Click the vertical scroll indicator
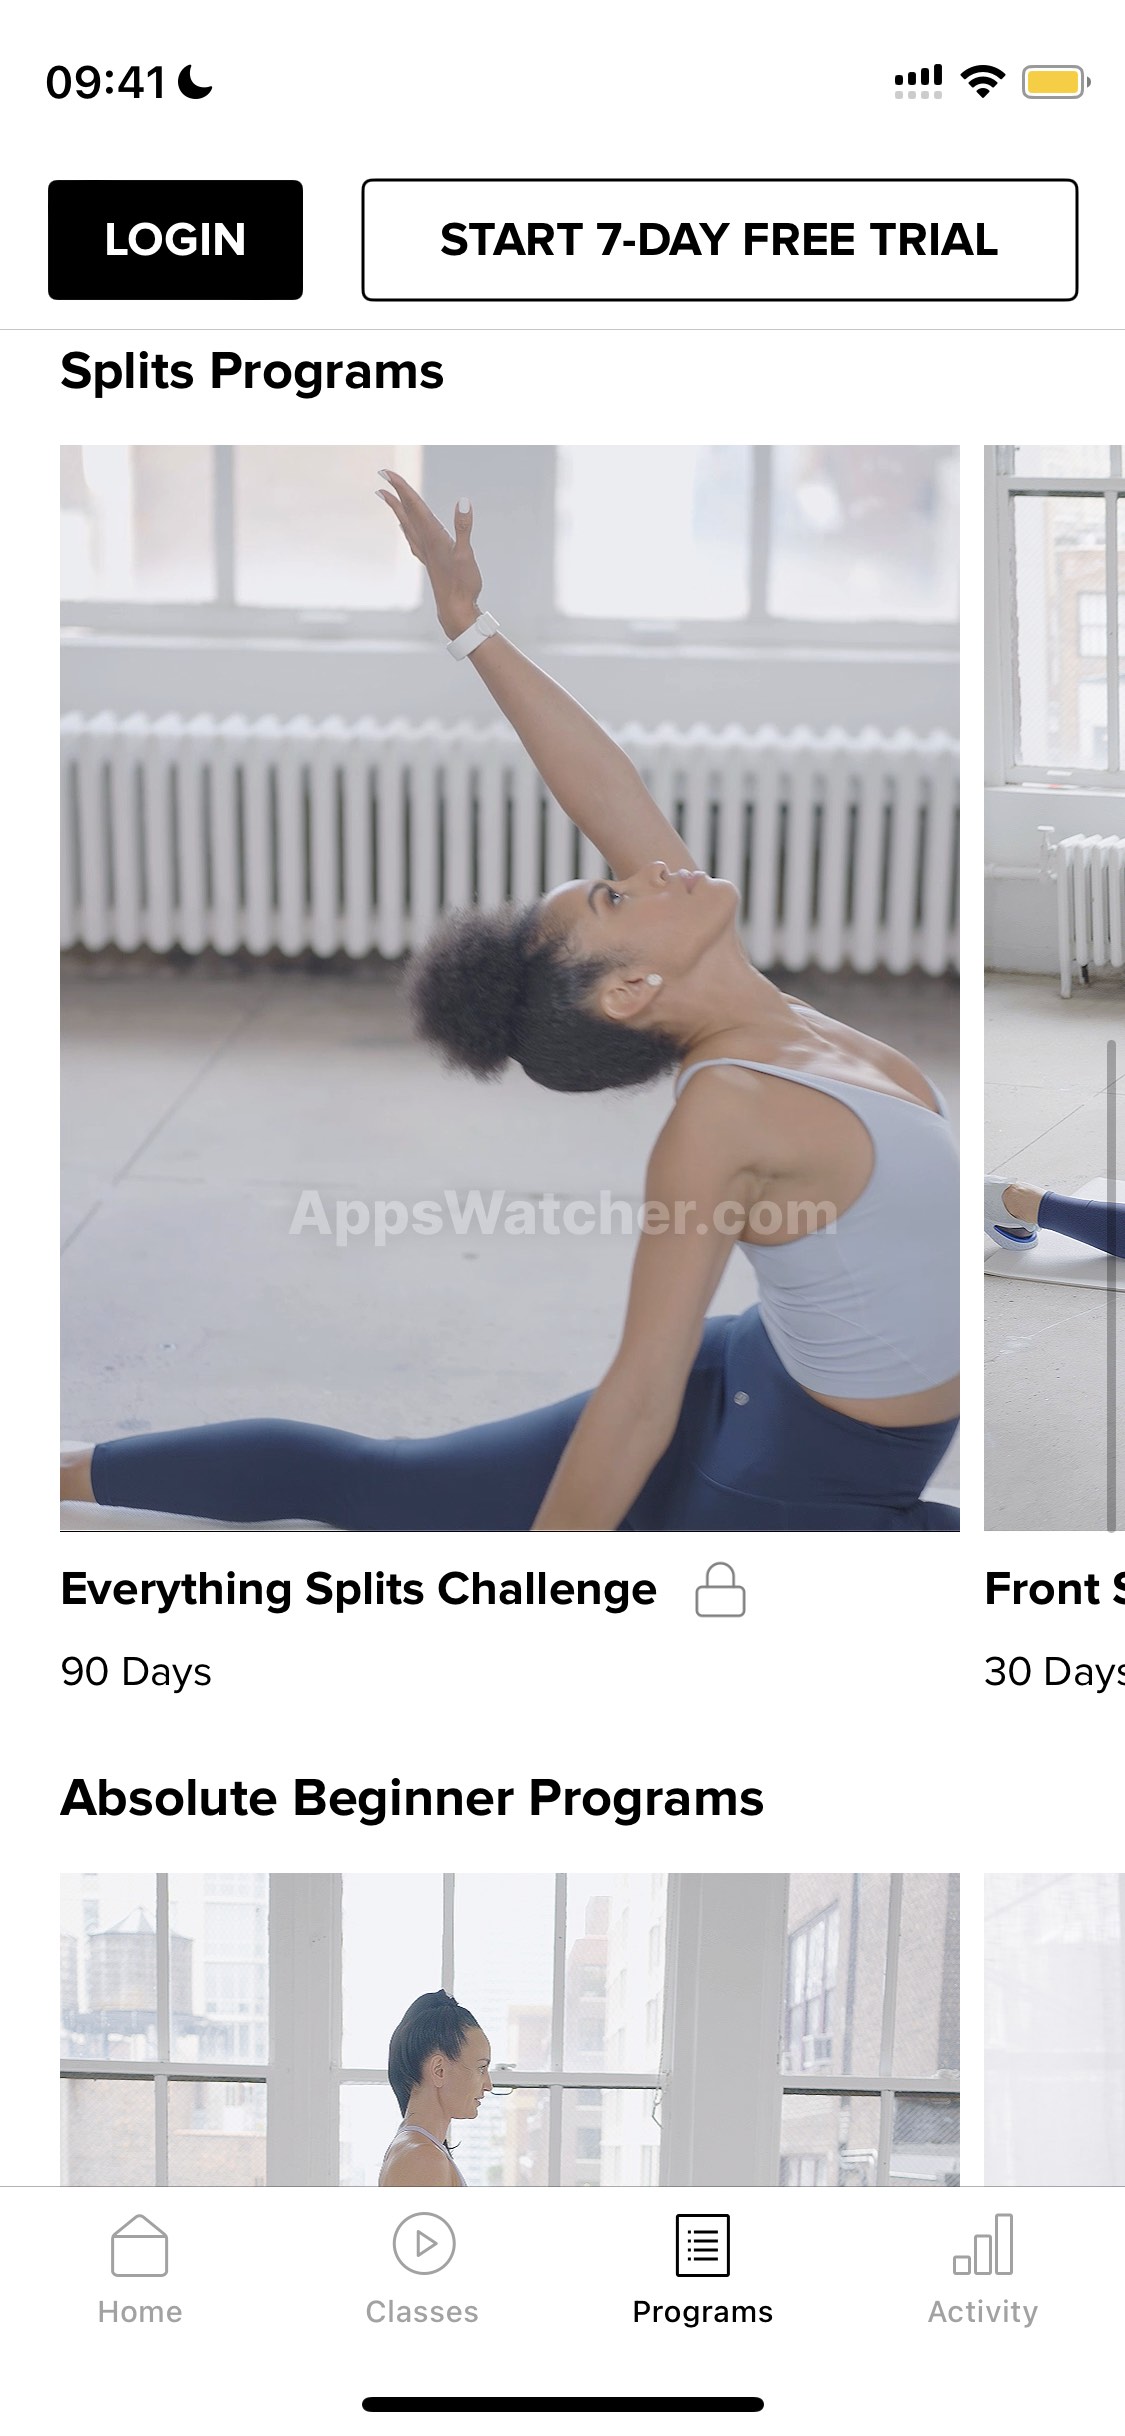Viewport: 1125px width, 2436px height. (x=1111, y=1285)
